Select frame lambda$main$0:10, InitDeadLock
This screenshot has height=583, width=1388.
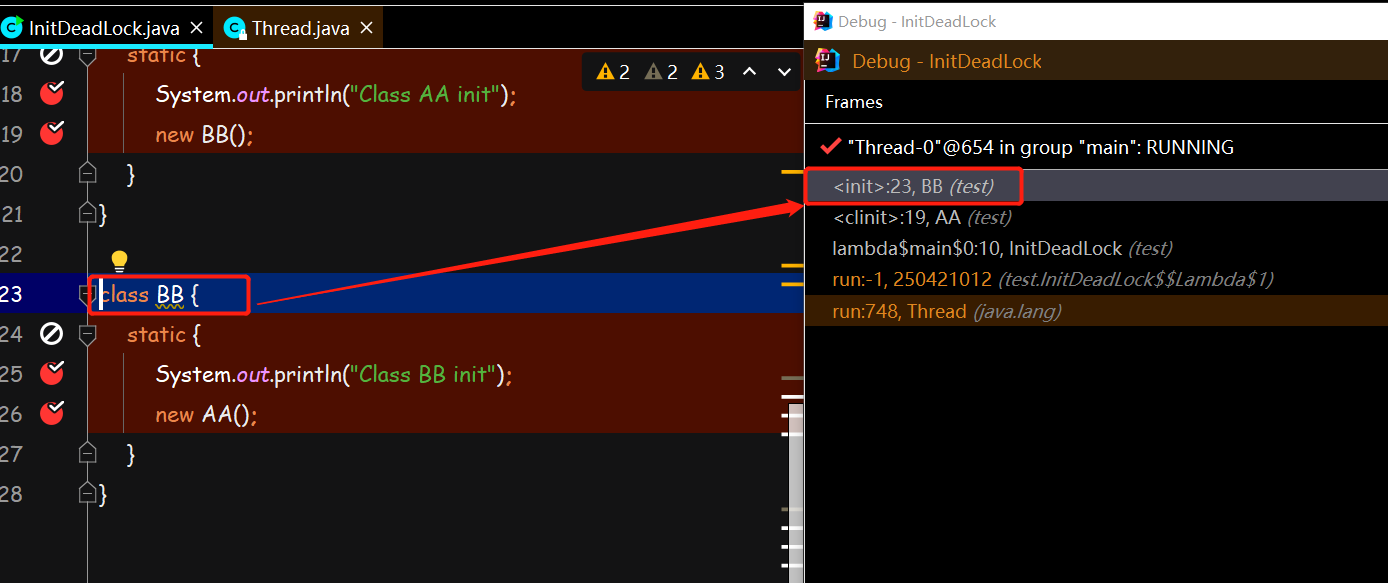coord(1096,248)
